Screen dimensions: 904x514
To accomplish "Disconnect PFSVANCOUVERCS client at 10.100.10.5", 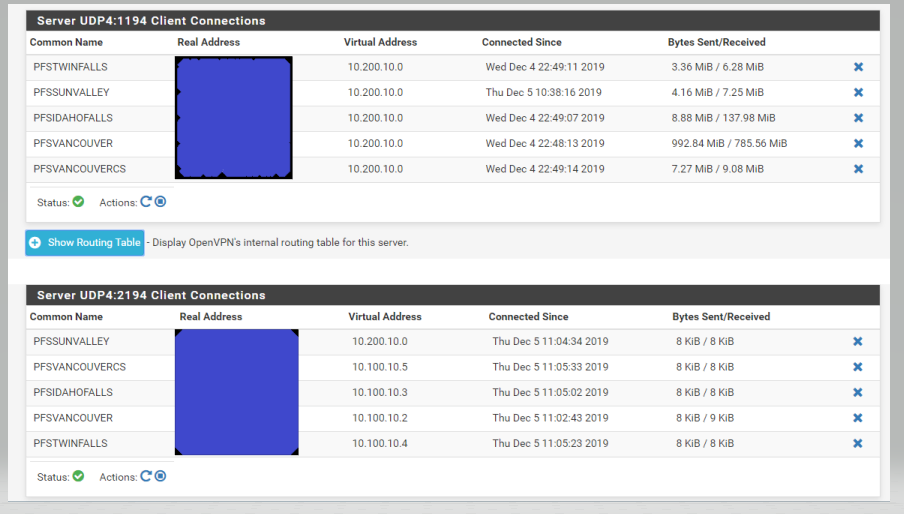I will (857, 367).
